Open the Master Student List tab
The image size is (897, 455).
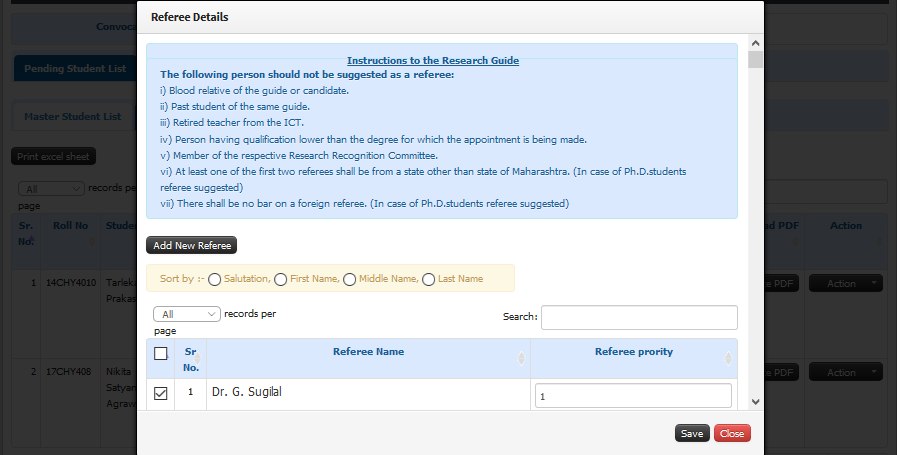(x=72, y=117)
